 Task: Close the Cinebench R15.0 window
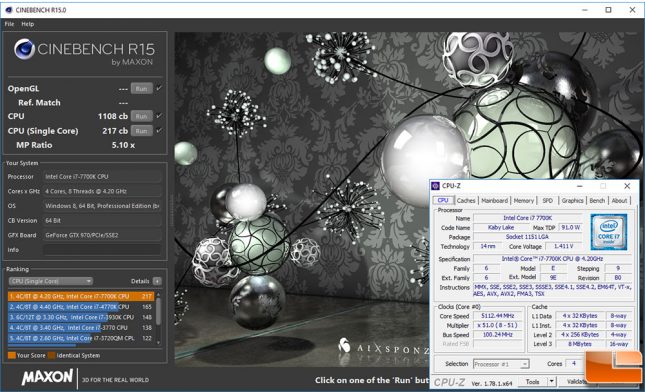pyautogui.click(x=633, y=10)
